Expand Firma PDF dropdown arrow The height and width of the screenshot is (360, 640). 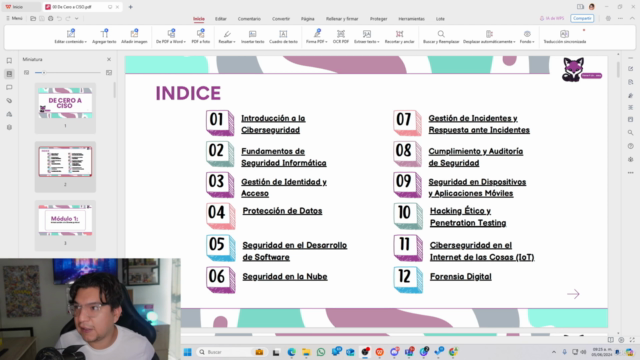(x=326, y=42)
